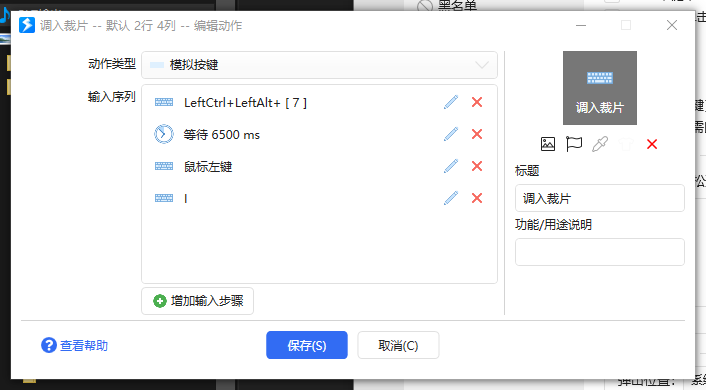Screen dimensions: 706x390
Task: Click 取消(C) to cancel editing
Action: click(x=398, y=345)
